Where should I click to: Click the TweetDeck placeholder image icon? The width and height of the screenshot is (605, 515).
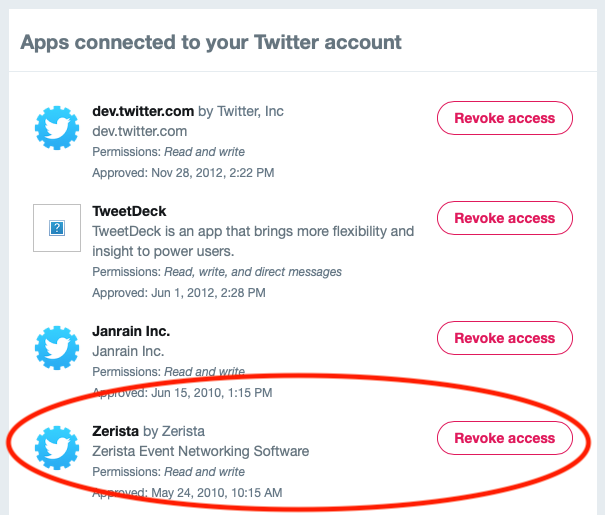point(57,228)
